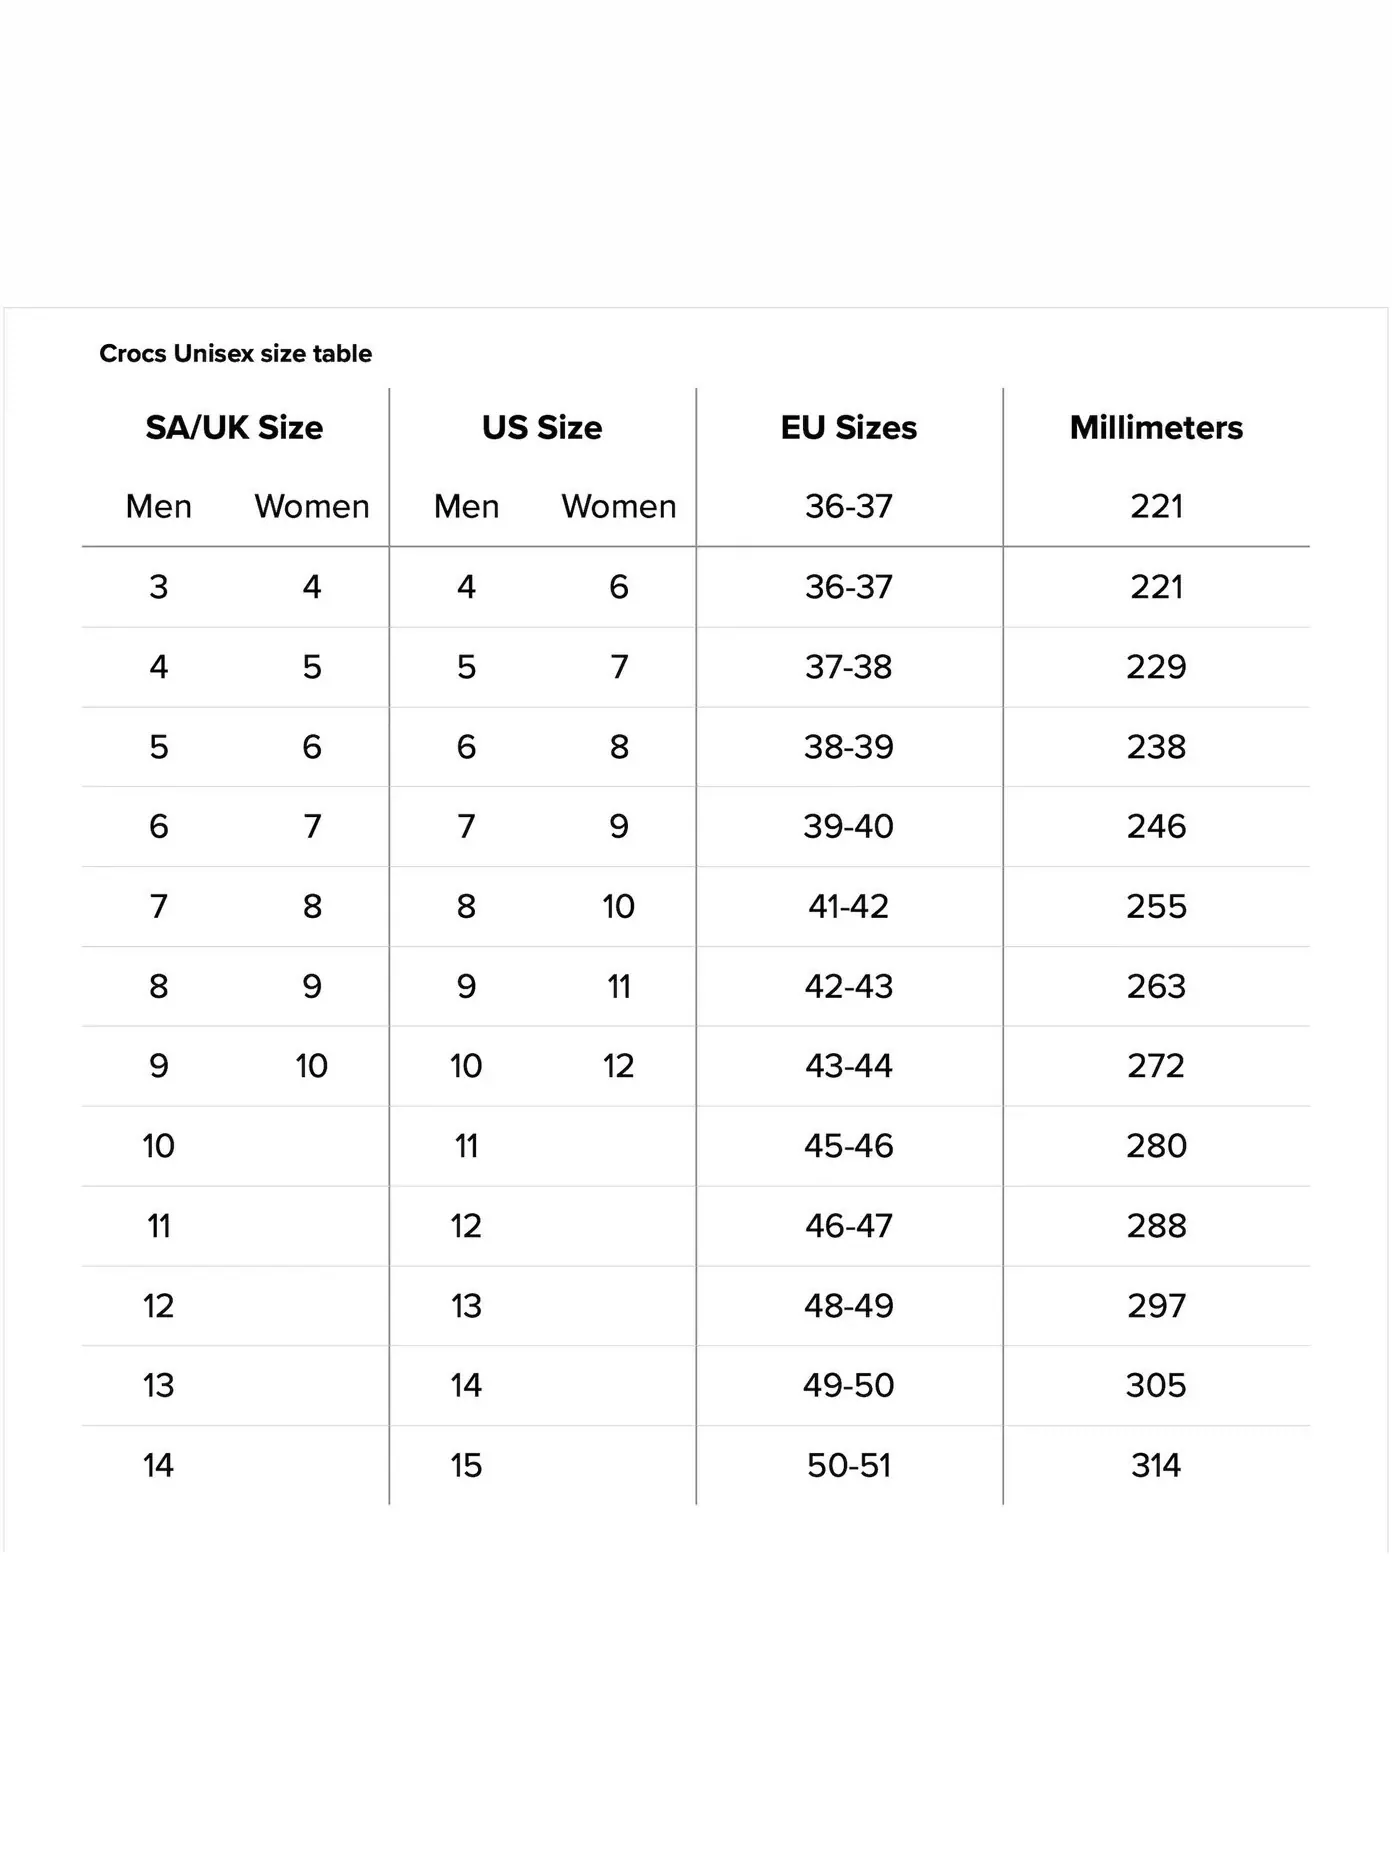1392x1856 pixels.
Task: Select EU size 48-49 cell
Action: (x=849, y=1306)
